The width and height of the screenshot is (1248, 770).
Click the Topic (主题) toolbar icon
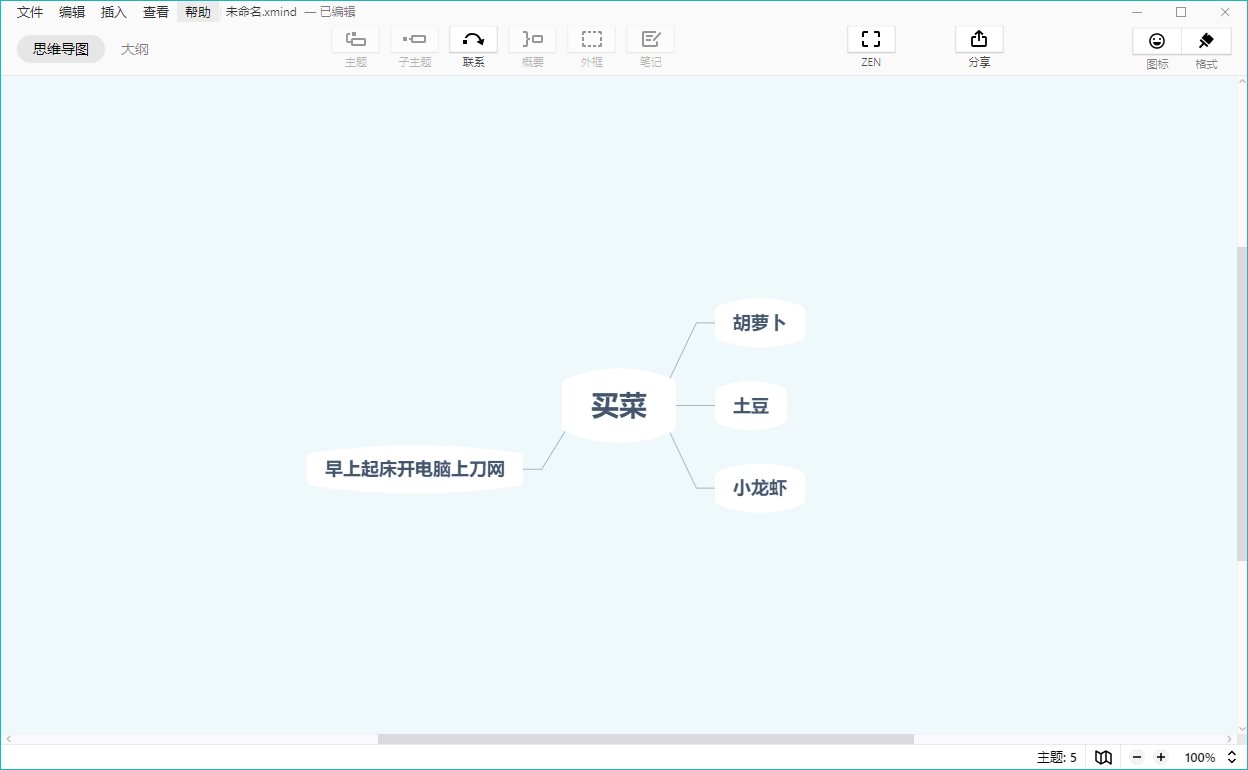pos(355,40)
